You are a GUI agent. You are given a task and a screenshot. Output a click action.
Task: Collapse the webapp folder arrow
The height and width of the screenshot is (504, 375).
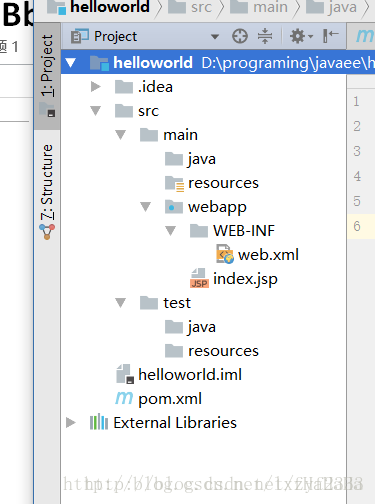[x=145, y=207]
